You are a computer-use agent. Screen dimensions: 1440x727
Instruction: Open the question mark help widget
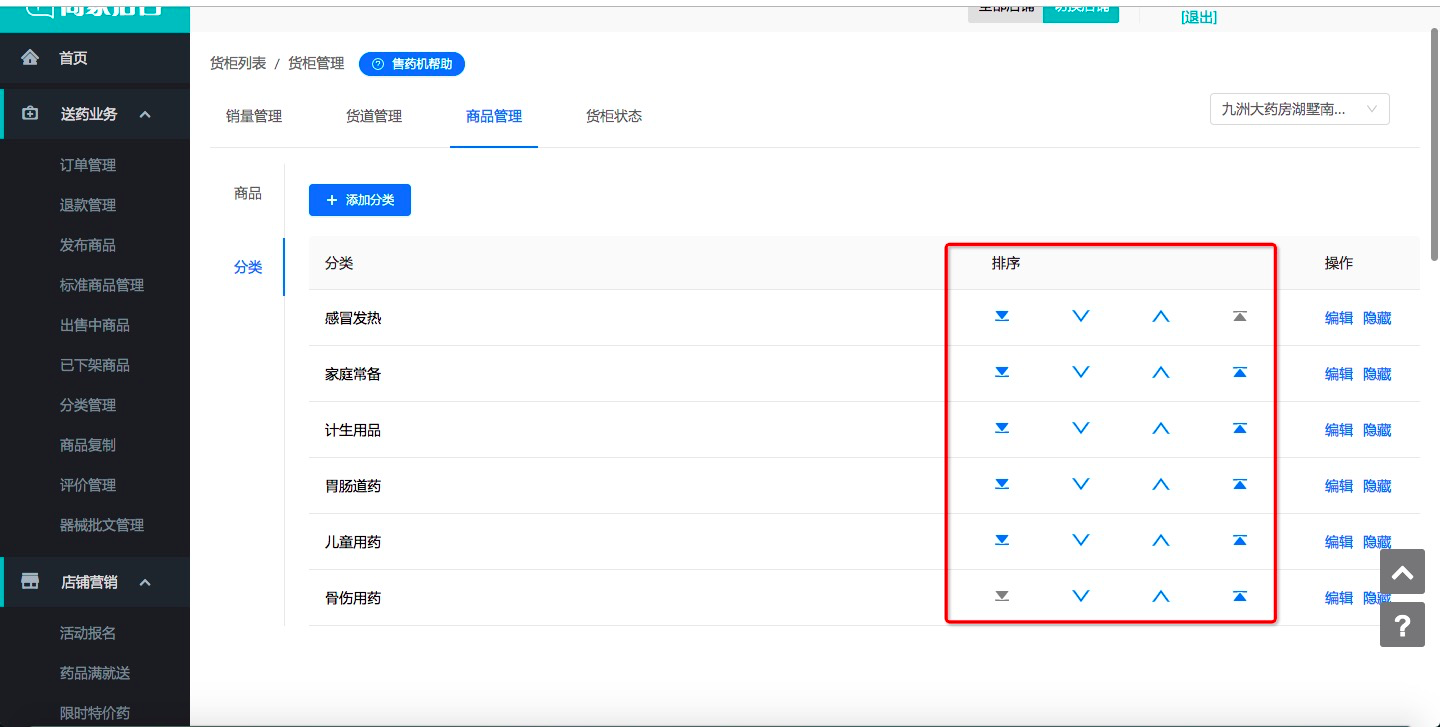click(1402, 625)
